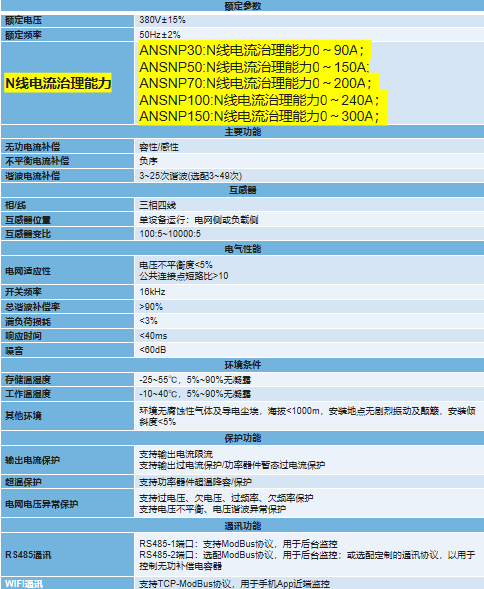The width and height of the screenshot is (484, 589).
Task: Select the '响应时间' label
Action: pyautogui.click(x=23, y=336)
